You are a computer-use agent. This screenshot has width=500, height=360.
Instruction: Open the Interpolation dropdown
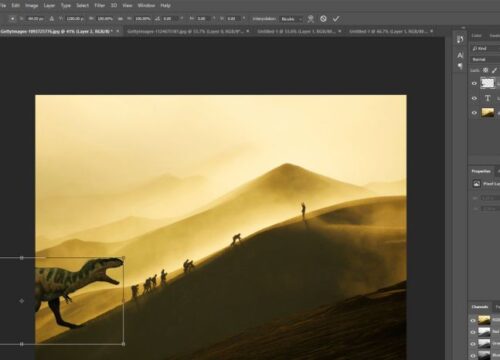(x=291, y=19)
